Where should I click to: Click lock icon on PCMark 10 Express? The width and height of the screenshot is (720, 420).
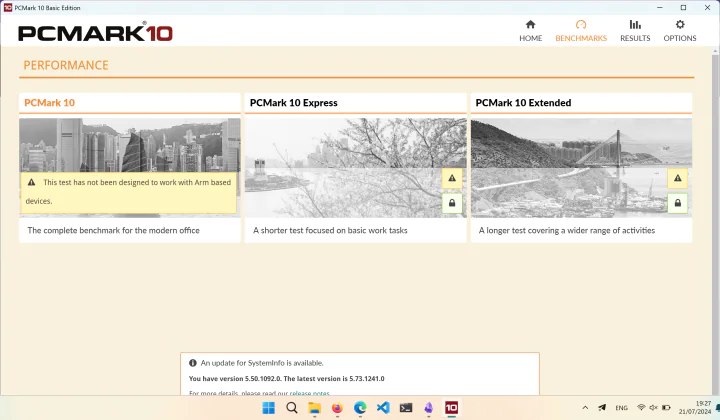pos(452,203)
